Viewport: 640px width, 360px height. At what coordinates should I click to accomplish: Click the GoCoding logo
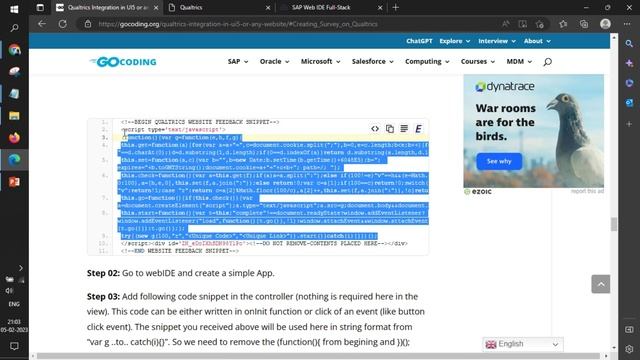tap(123, 62)
